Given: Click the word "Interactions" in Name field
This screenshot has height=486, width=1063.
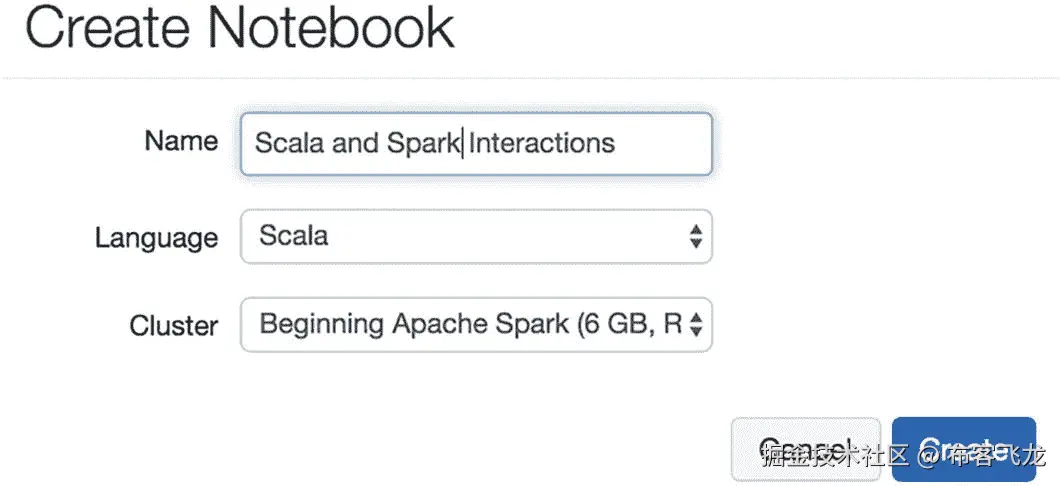Looking at the screenshot, I should tap(541, 143).
